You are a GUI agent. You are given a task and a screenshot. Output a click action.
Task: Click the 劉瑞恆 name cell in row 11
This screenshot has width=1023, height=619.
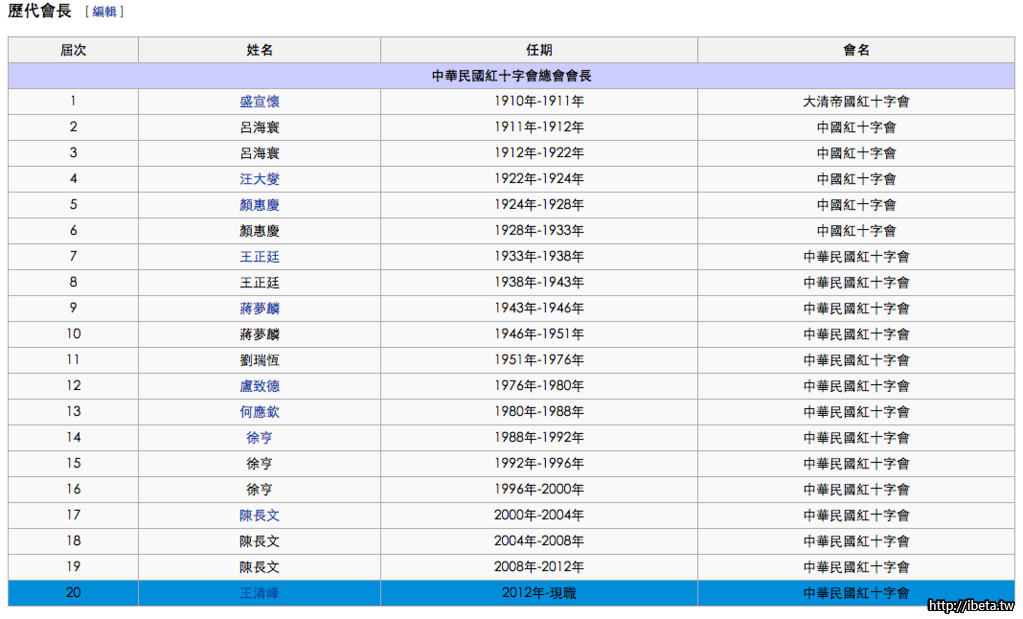click(x=259, y=360)
